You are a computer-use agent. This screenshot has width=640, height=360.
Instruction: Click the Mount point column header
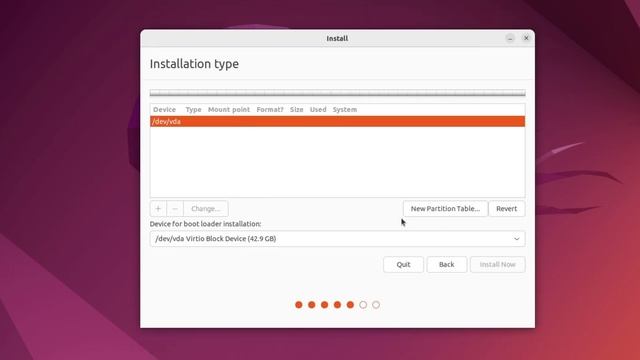click(x=229, y=109)
